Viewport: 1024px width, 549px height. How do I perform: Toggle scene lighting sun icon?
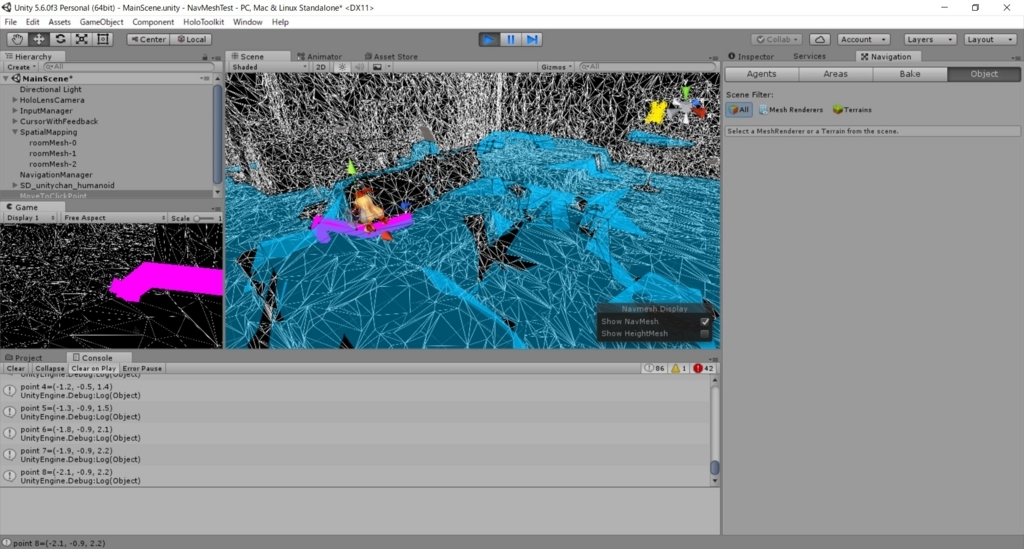pos(342,67)
